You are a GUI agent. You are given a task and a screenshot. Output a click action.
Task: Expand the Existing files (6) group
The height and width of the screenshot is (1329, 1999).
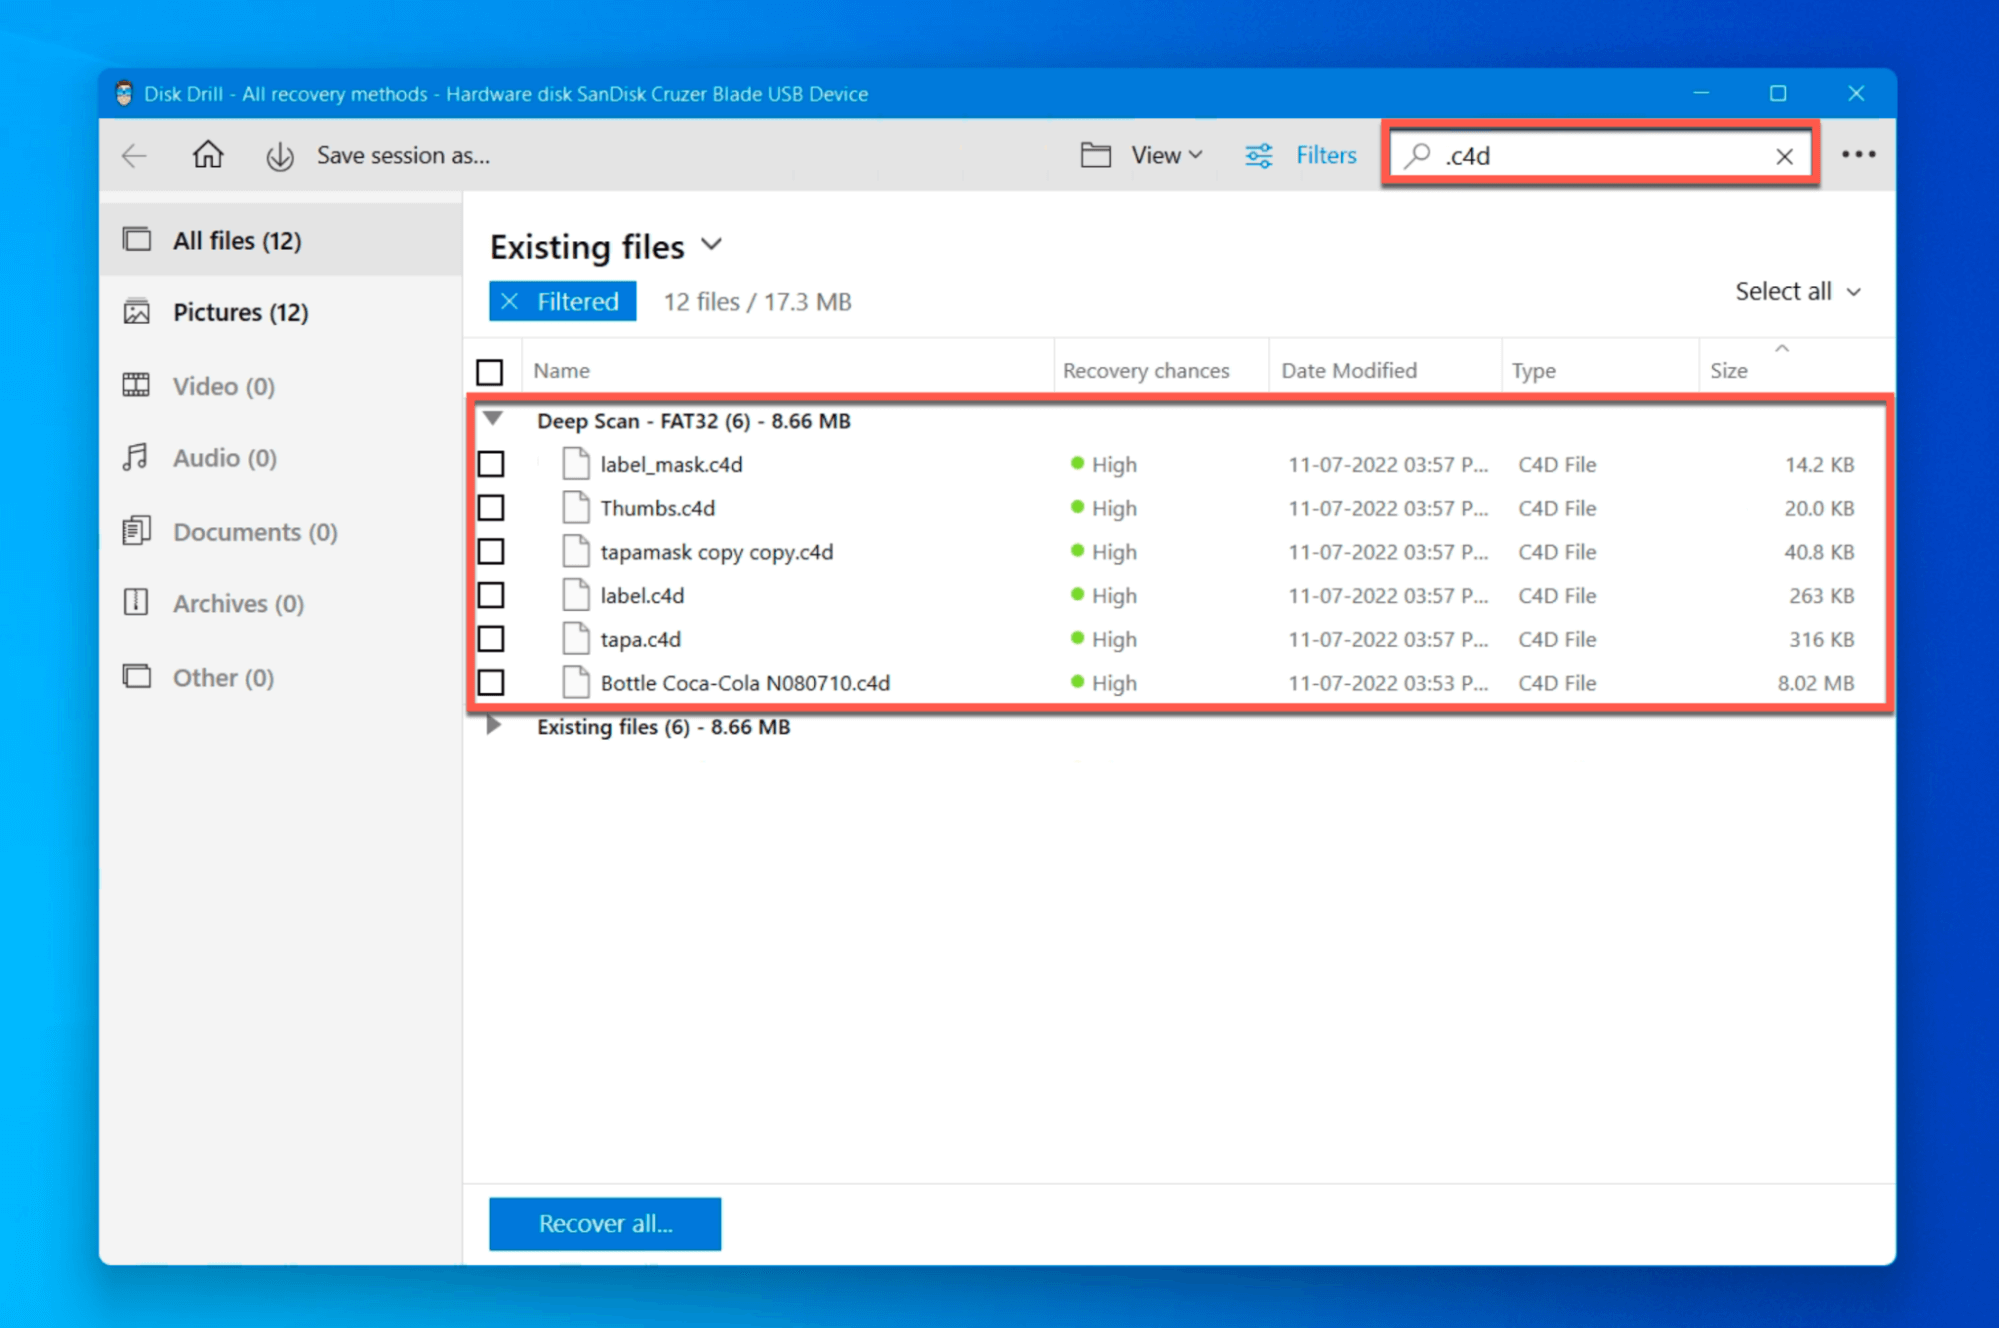493,726
